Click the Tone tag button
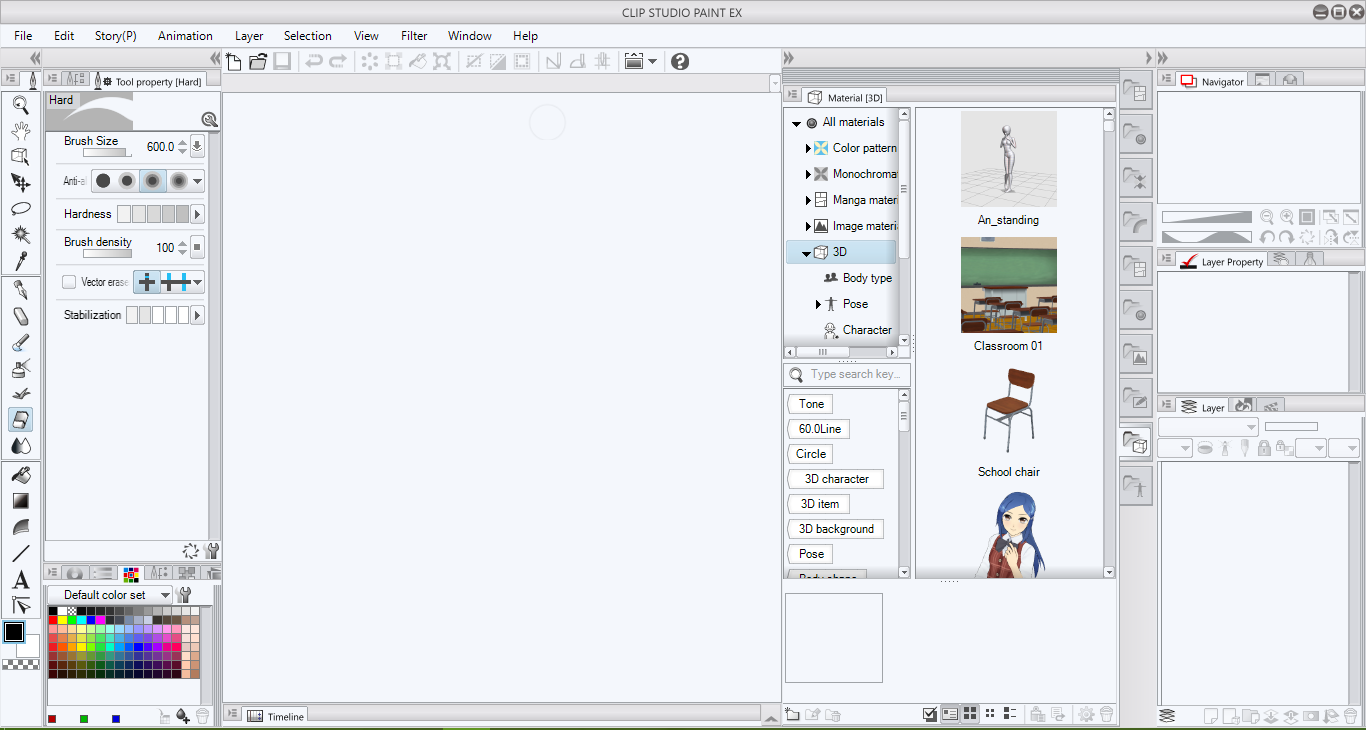 (811, 404)
